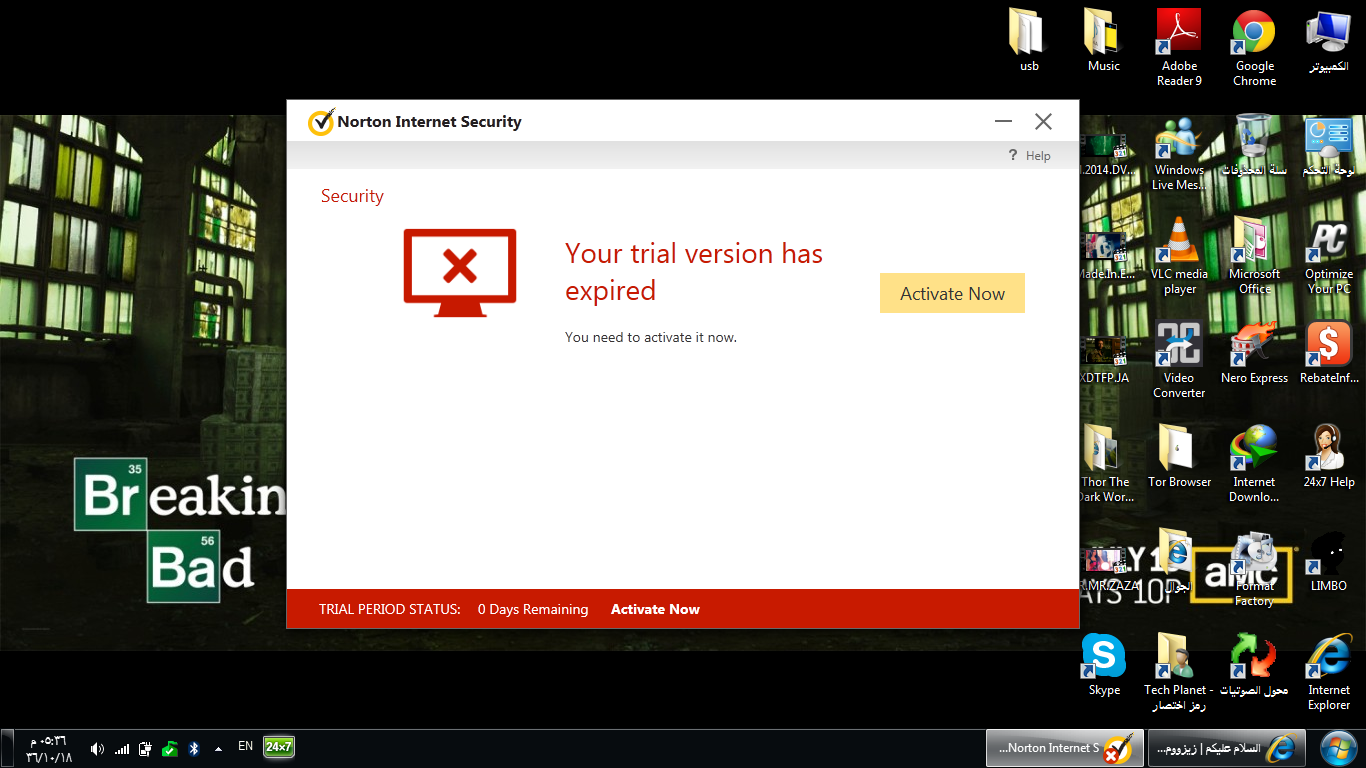Select the RebateInf... desktop icon
The height and width of the screenshot is (768, 1366).
pos(1329,354)
